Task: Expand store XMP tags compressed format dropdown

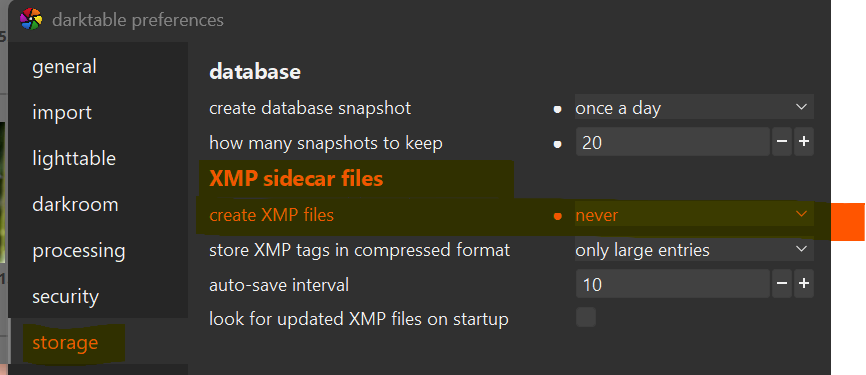Action: click(694, 250)
